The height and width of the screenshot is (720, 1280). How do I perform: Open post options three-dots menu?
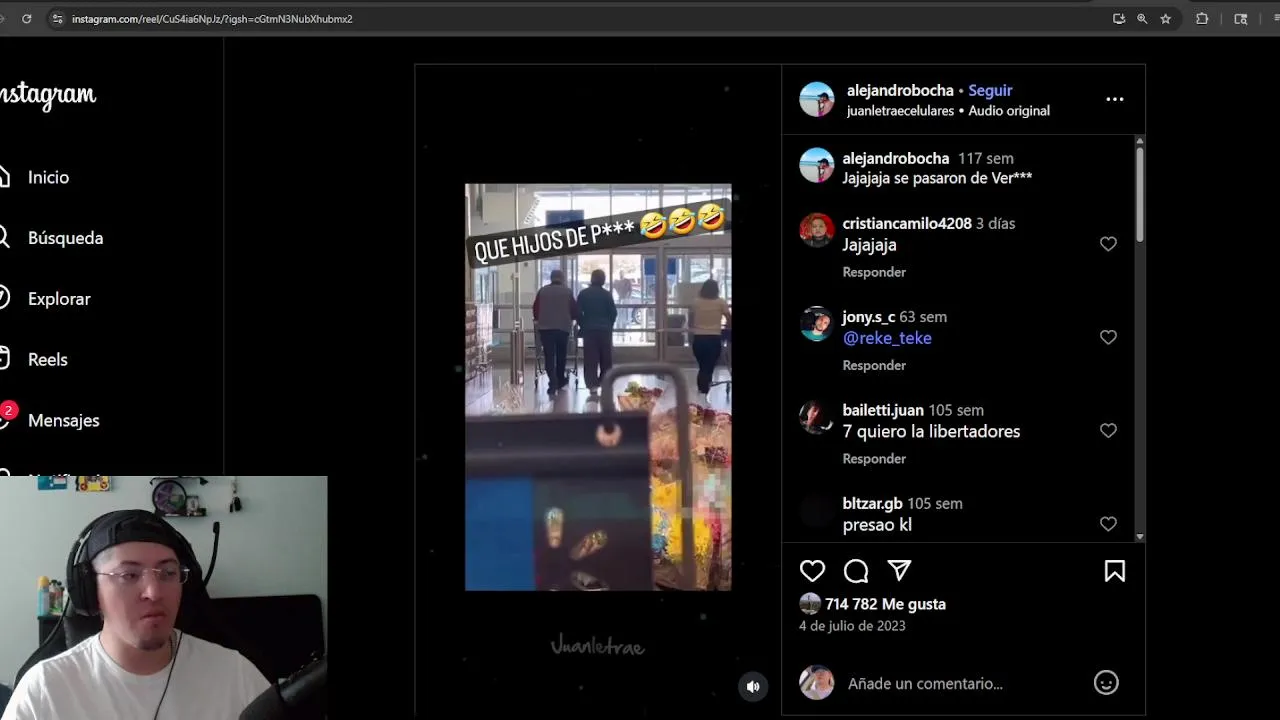point(1114,99)
